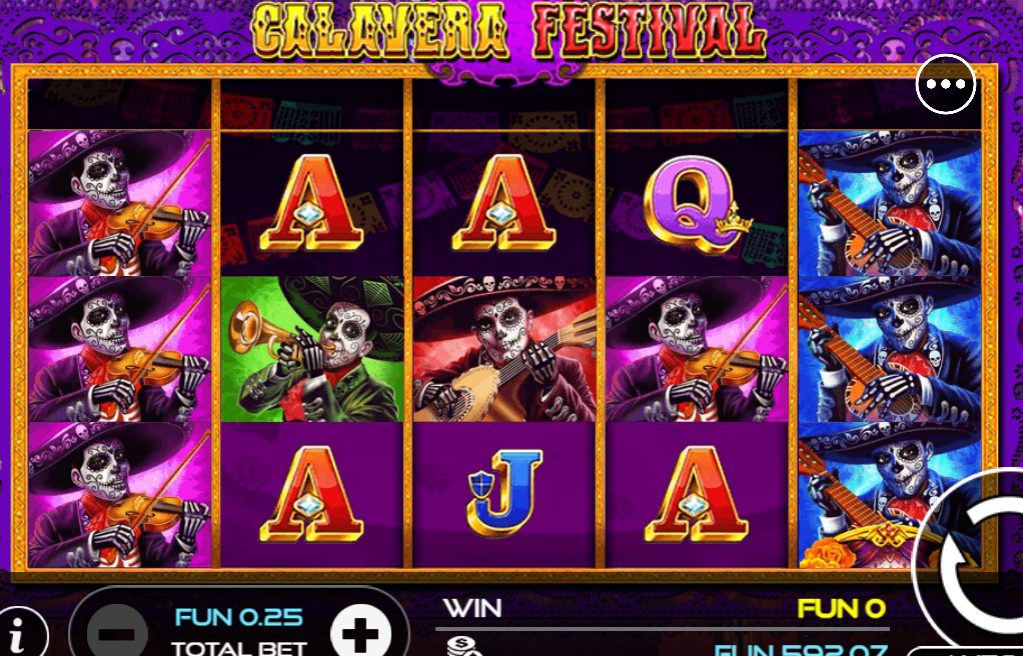Click the Calavera Festival title logo
The image size is (1023, 656).
pos(510,31)
